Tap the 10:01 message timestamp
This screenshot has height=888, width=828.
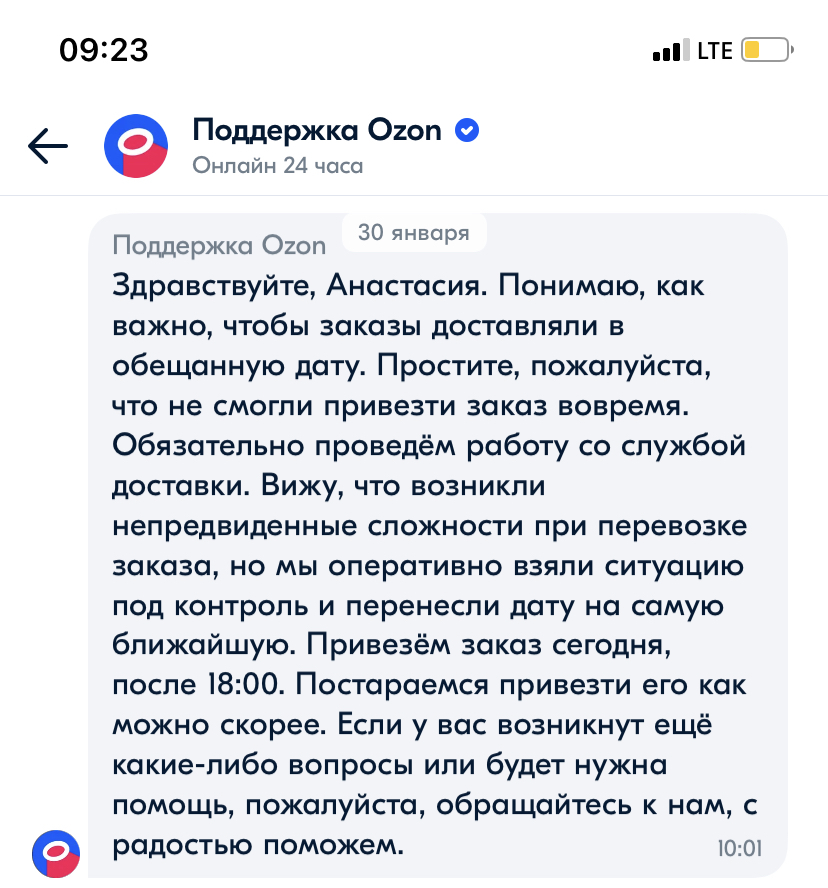[740, 849]
